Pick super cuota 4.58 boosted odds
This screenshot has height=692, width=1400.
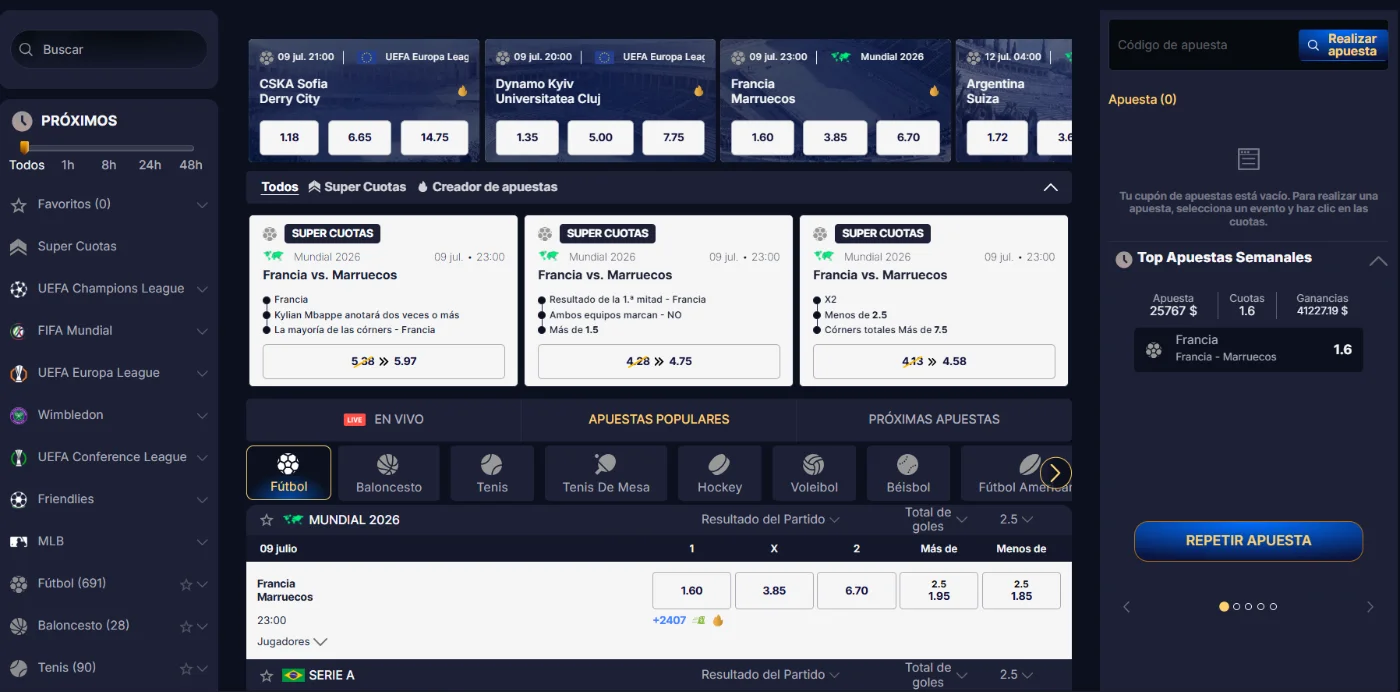(x=934, y=362)
